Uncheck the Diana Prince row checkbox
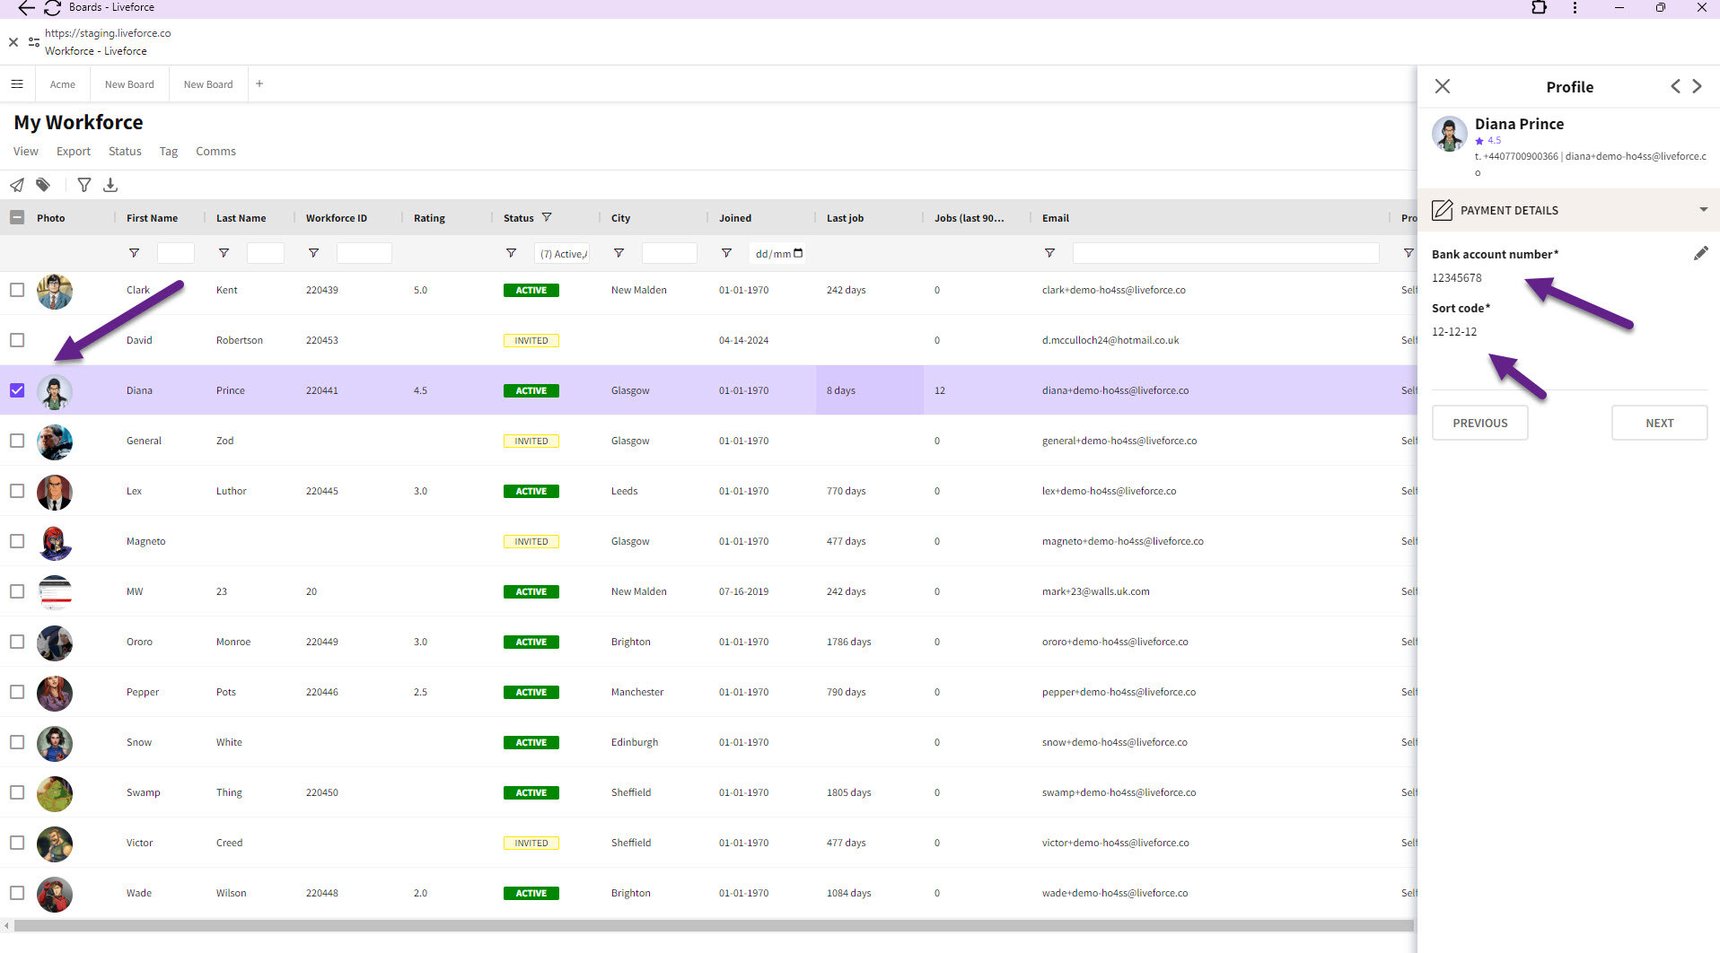Viewport: 1720px width, 953px height. tap(17, 390)
